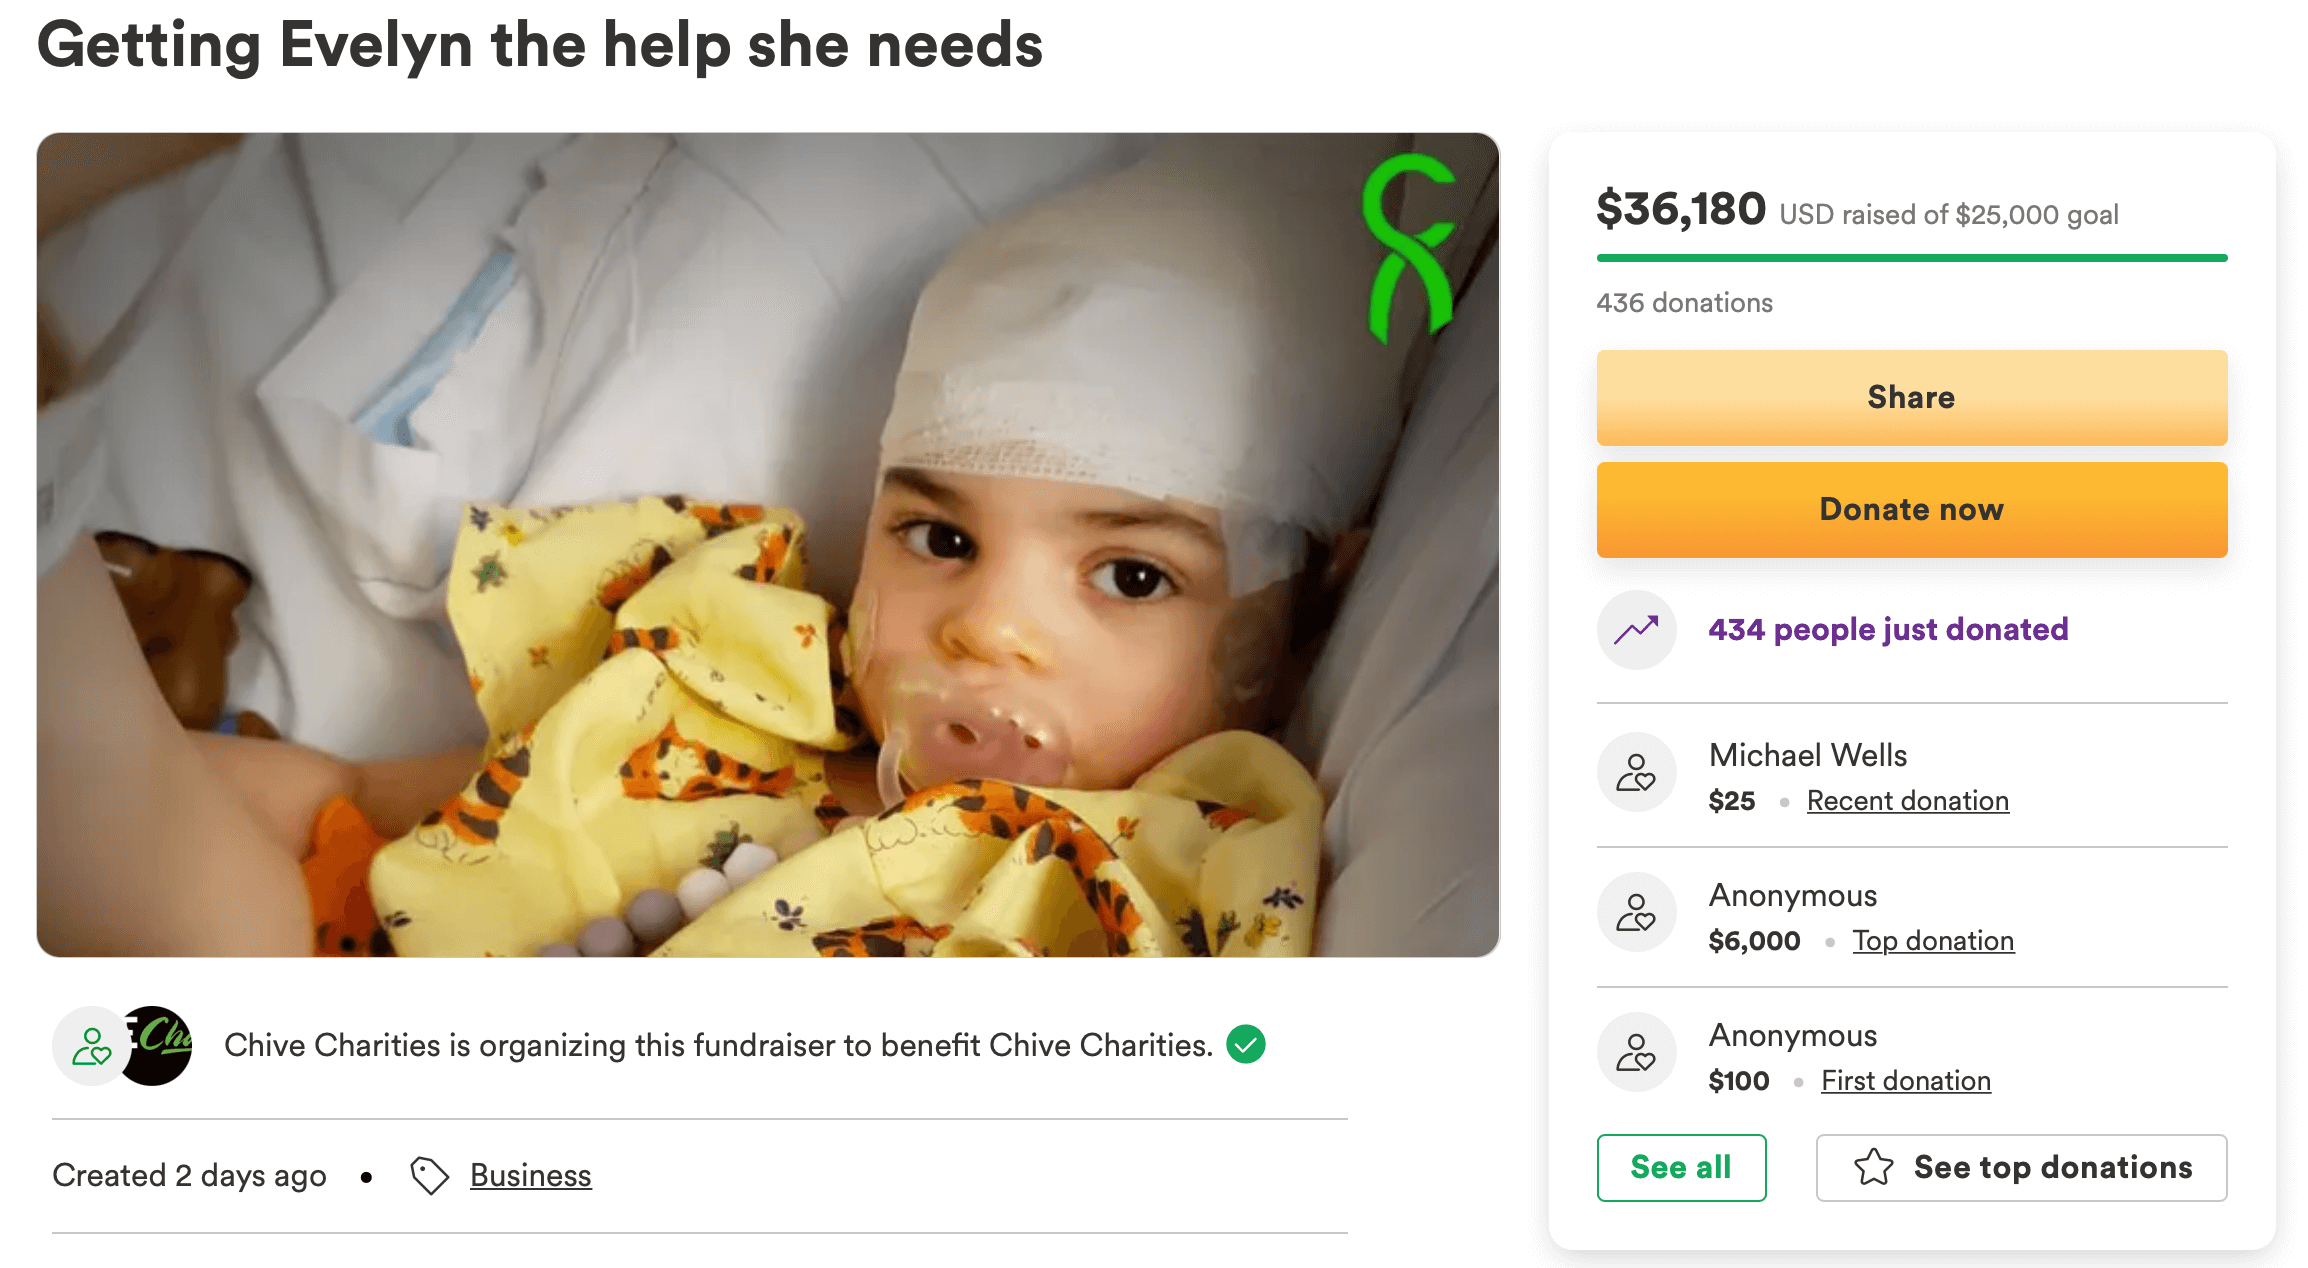This screenshot has width=2308, height=1268.
Task: Open the See all donations list
Action: coord(1681,1168)
